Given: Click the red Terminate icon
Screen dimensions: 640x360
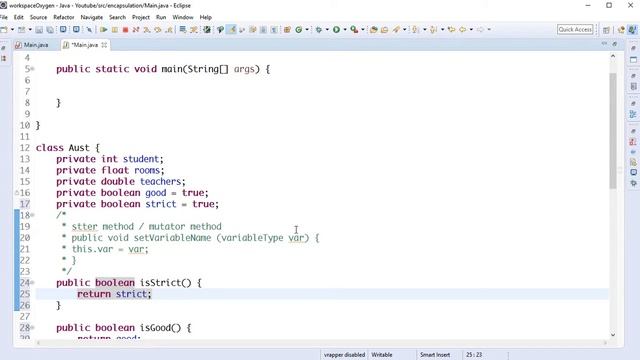Looking at the screenshot, I should [x=125, y=29].
